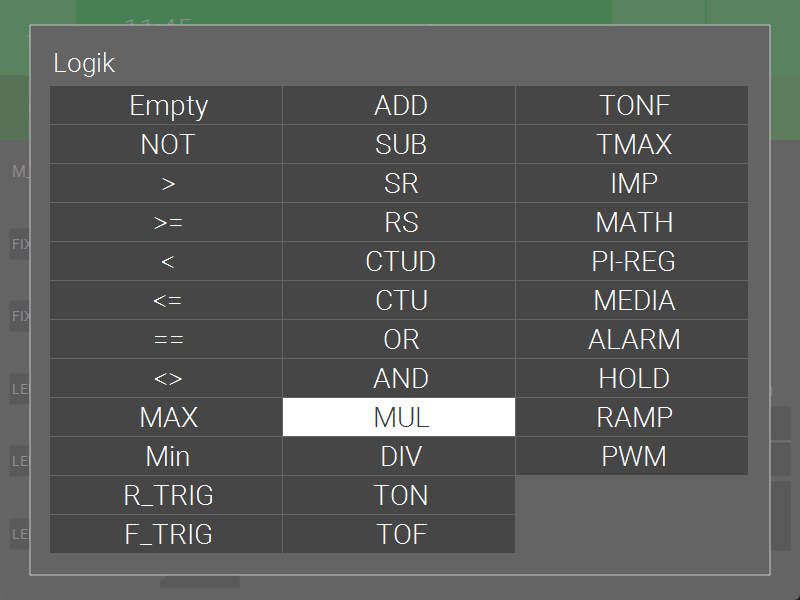Pick the ALARM function block
Image resolution: width=800 pixels, height=600 pixels.
coord(633,339)
